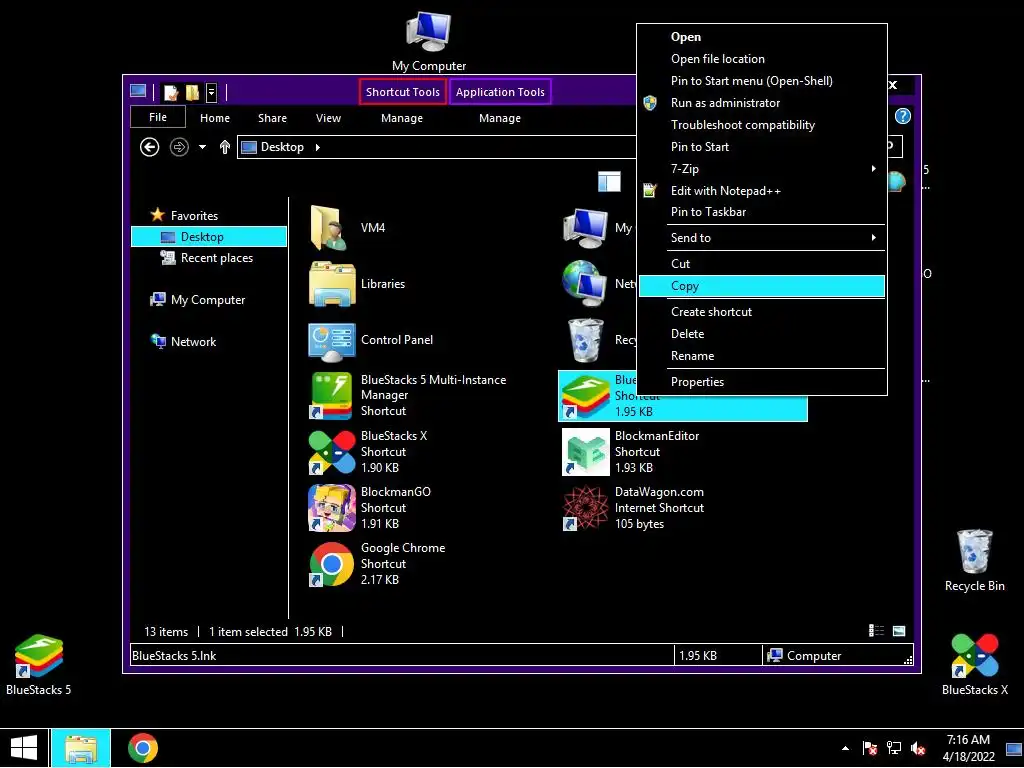Switch to details view in status bar
The image size is (1024, 768).
[x=876, y=631]
